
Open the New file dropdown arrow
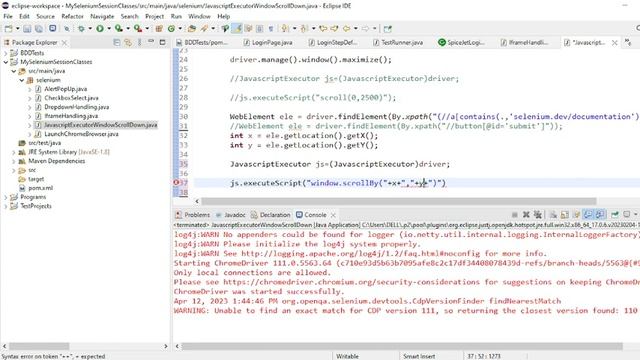[x=18, y=29]
